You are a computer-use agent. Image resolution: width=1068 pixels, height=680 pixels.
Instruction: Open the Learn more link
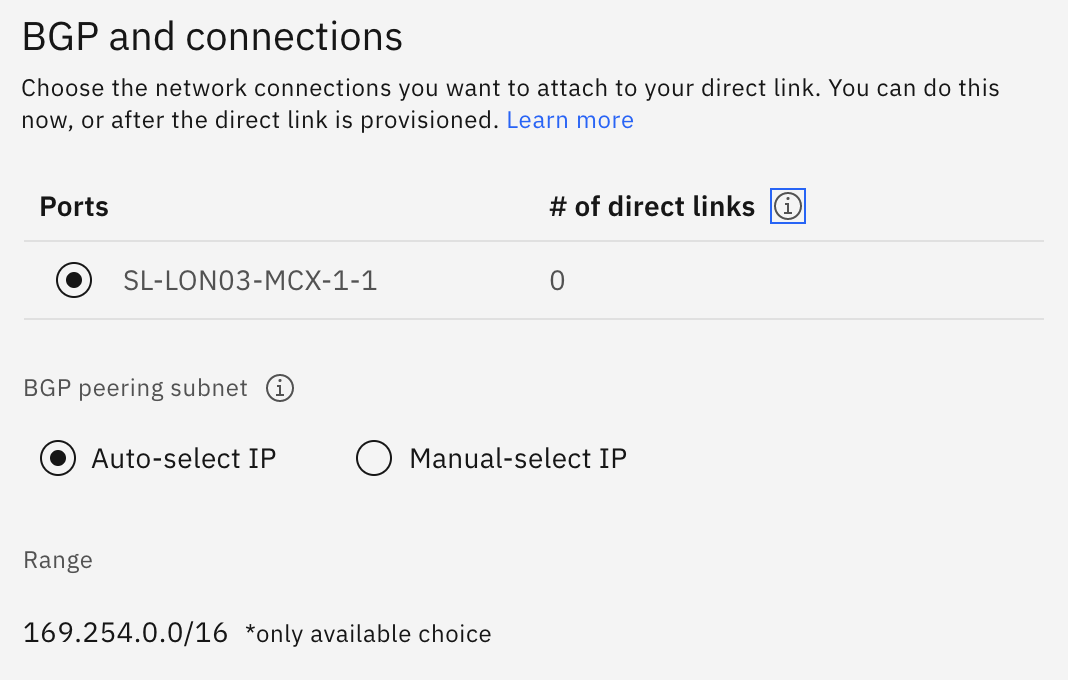point(570,120)
